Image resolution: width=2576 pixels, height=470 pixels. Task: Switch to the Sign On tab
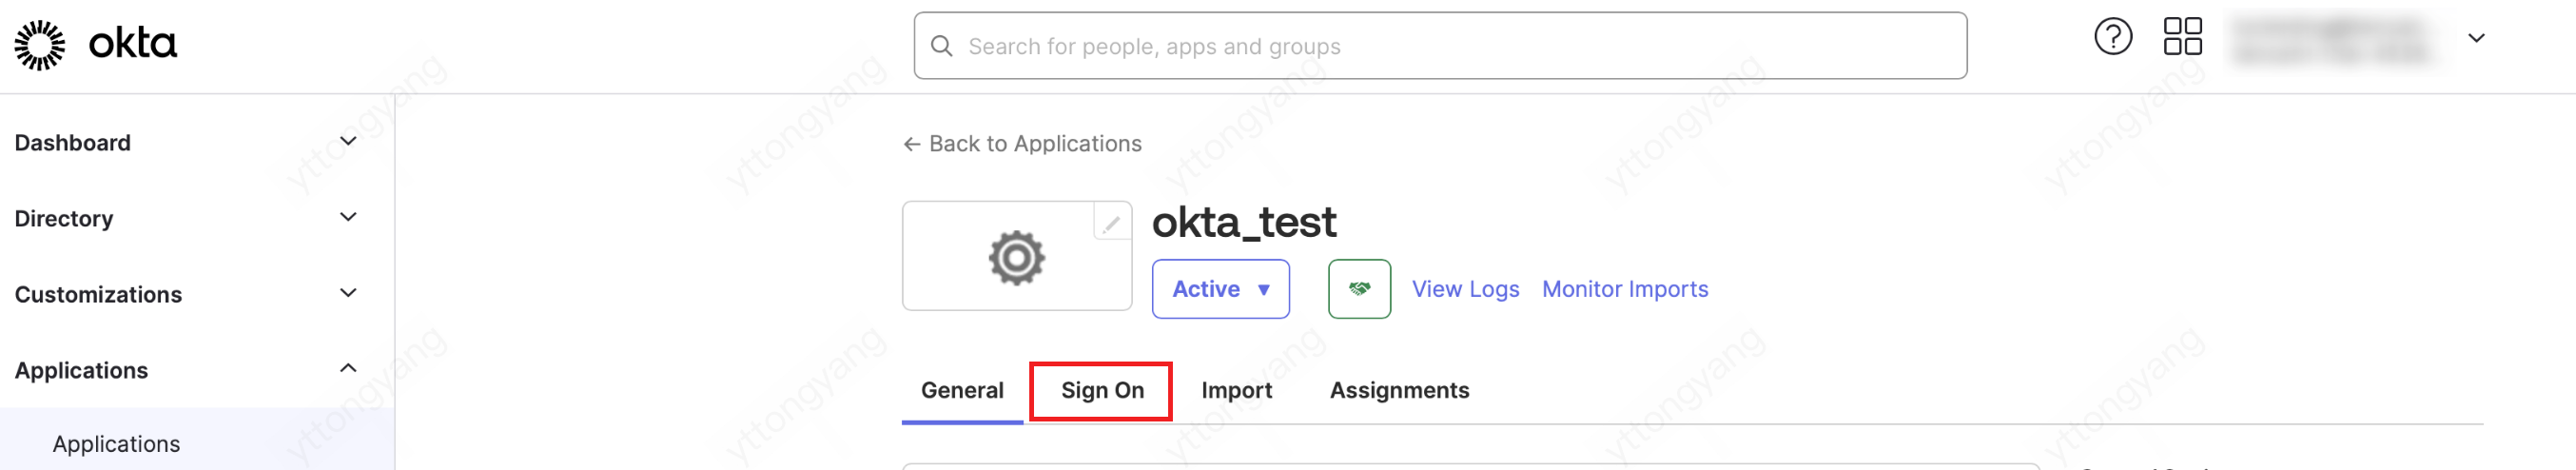tap(1101, 391)
